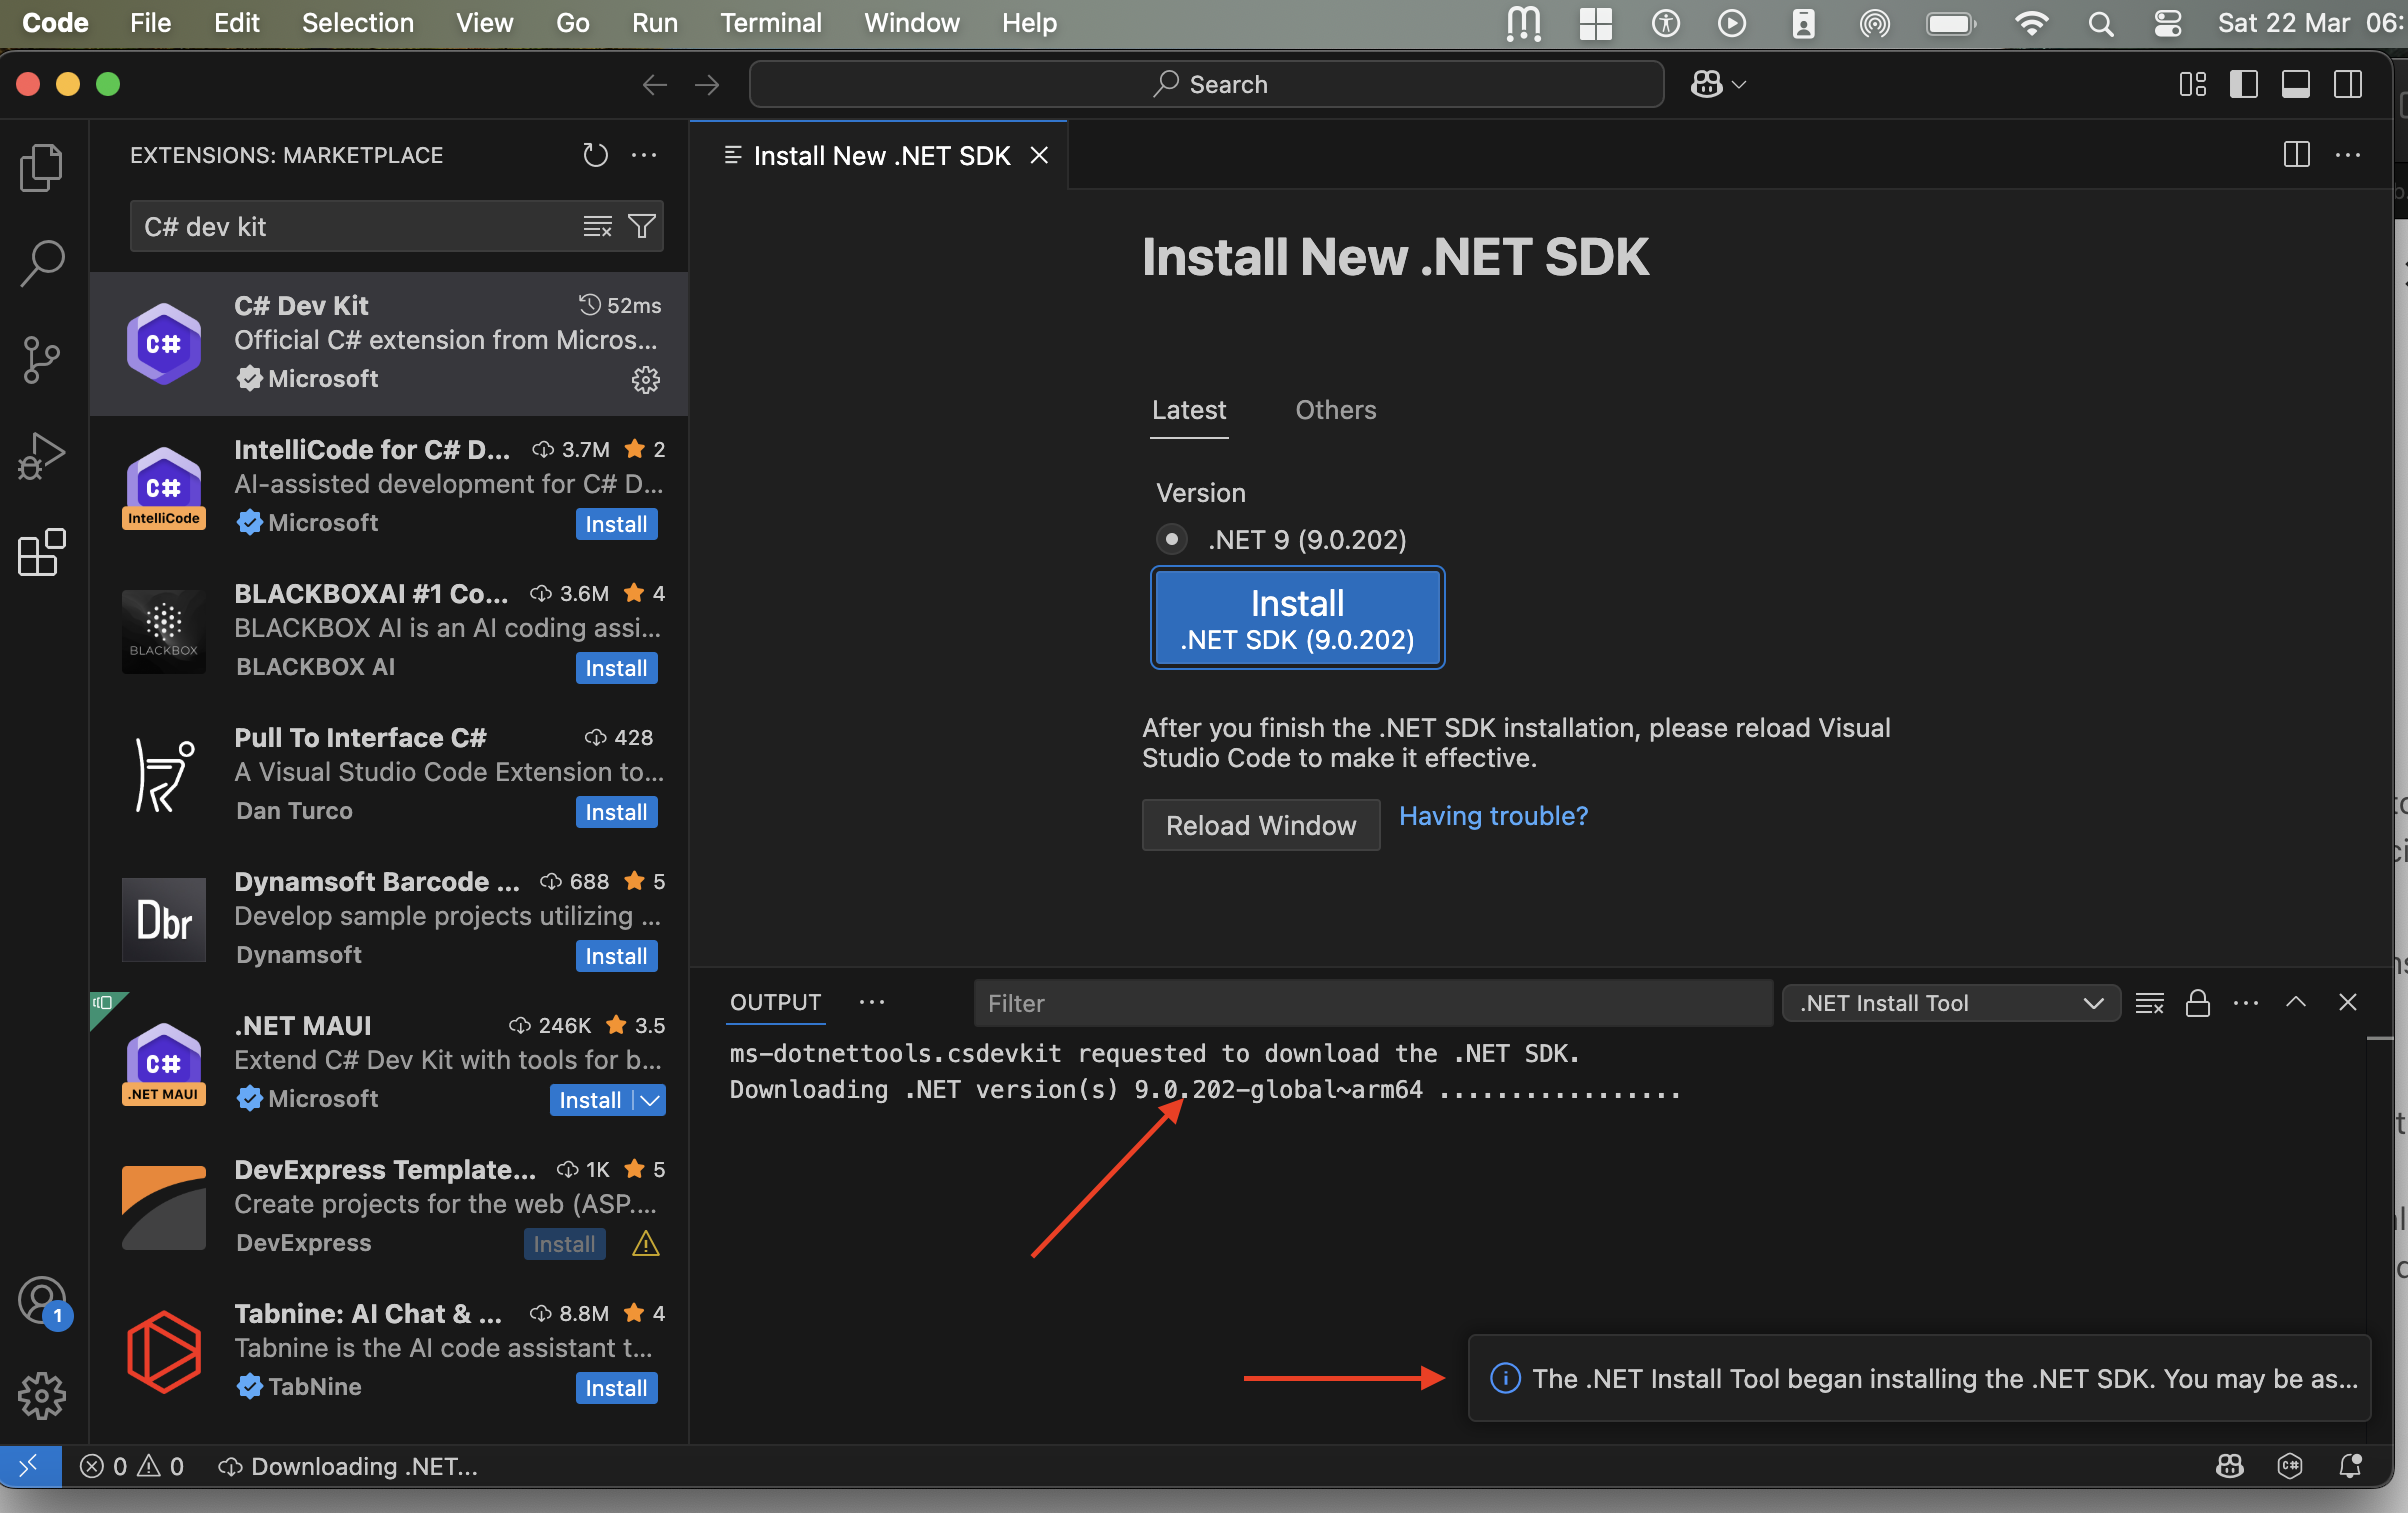The width and height of the screenshot is (2408, 1513).
Task: Open the Having trouble? link
Action: 1492,816
